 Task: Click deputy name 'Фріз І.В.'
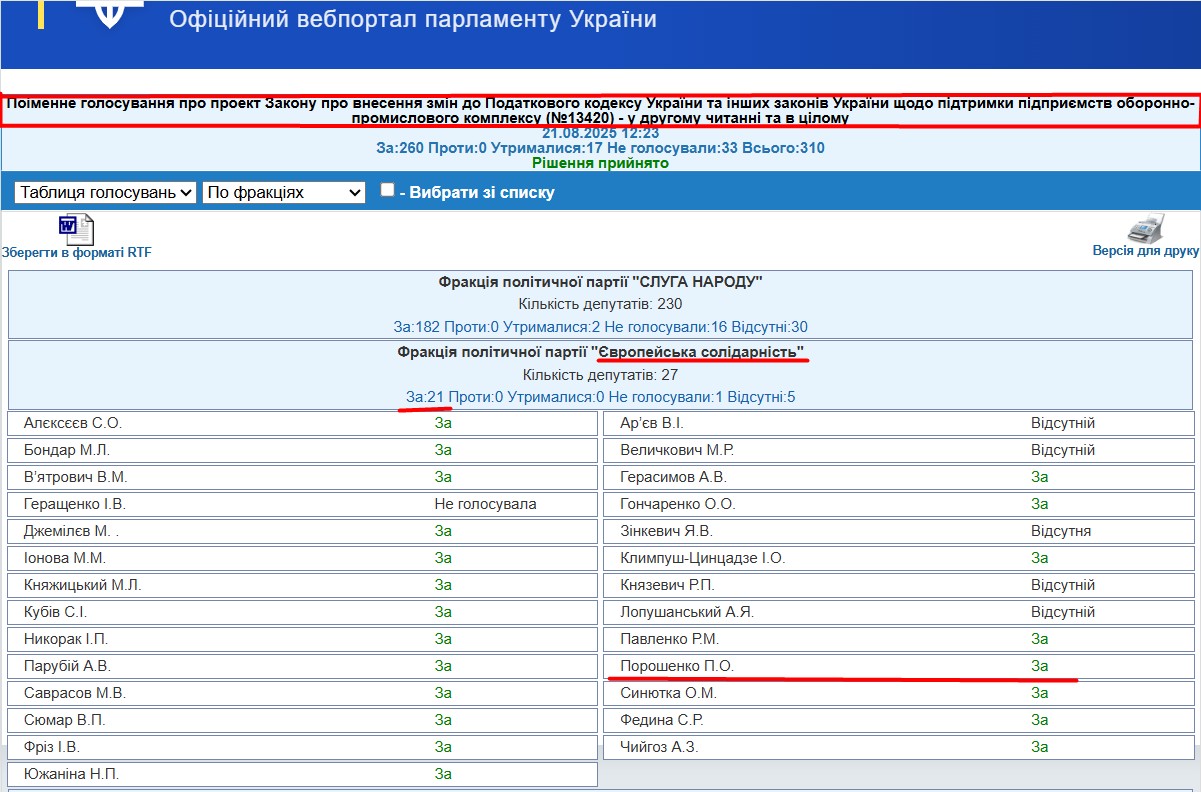pyautogui.click(x=51, y=747)
